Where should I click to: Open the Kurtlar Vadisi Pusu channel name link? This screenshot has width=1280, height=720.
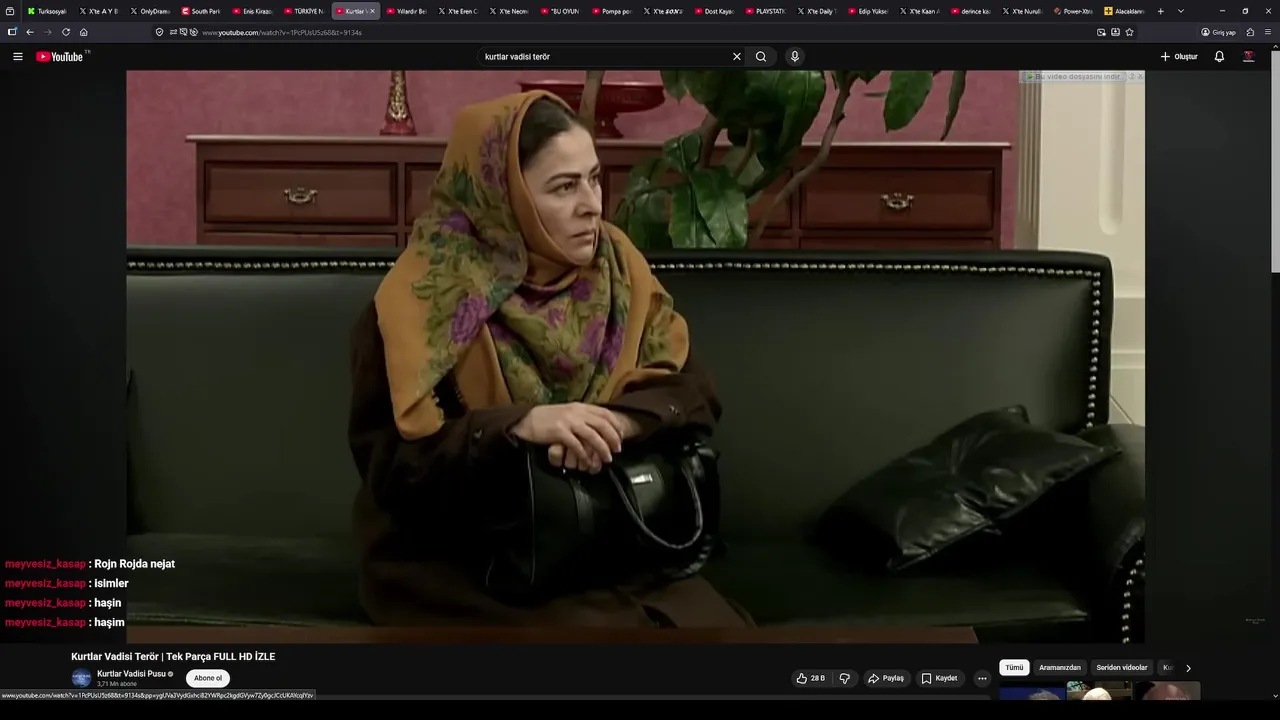pos(131,674)
